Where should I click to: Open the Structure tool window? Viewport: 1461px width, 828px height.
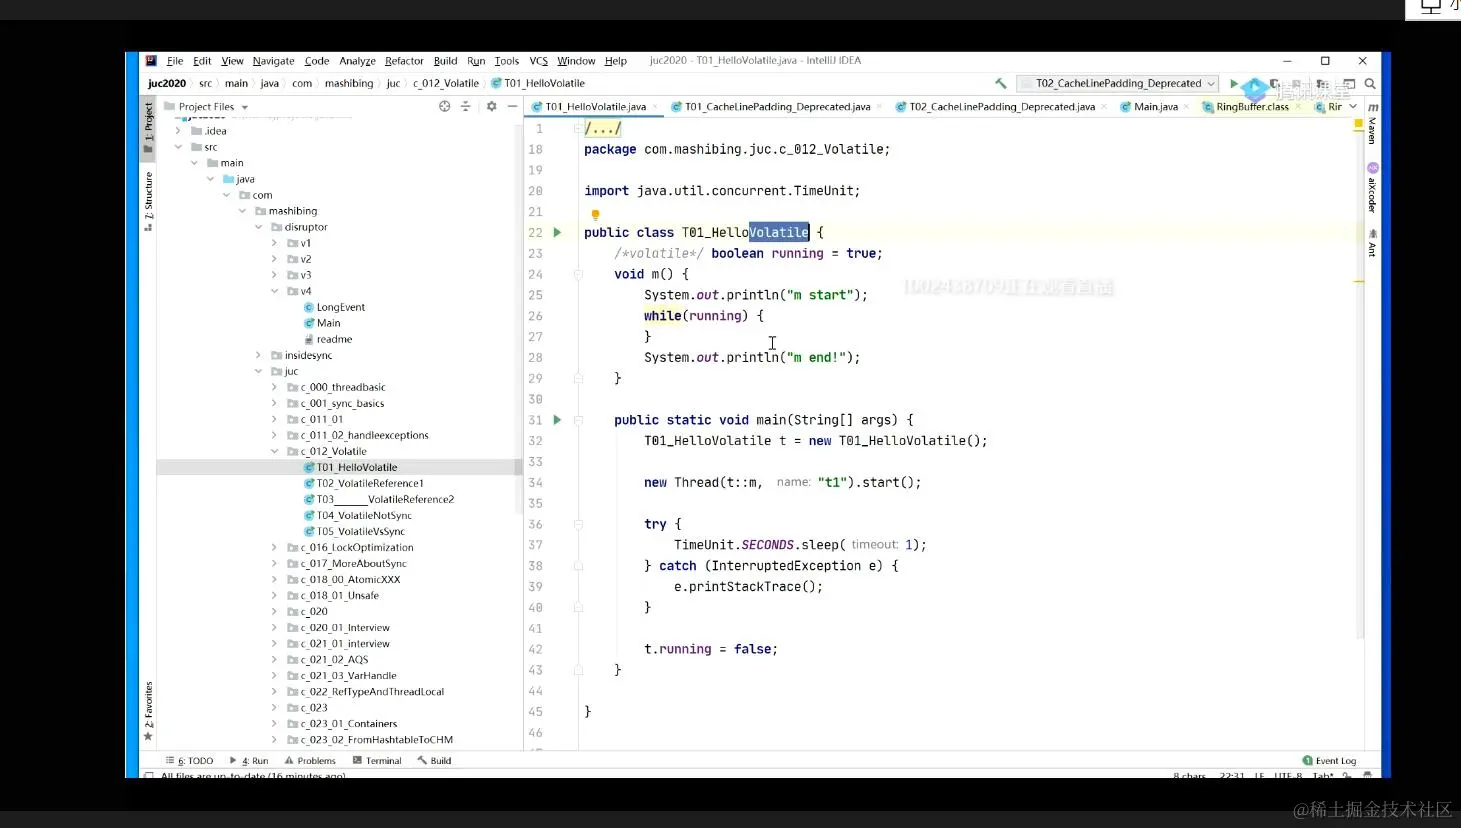(148, 201)
